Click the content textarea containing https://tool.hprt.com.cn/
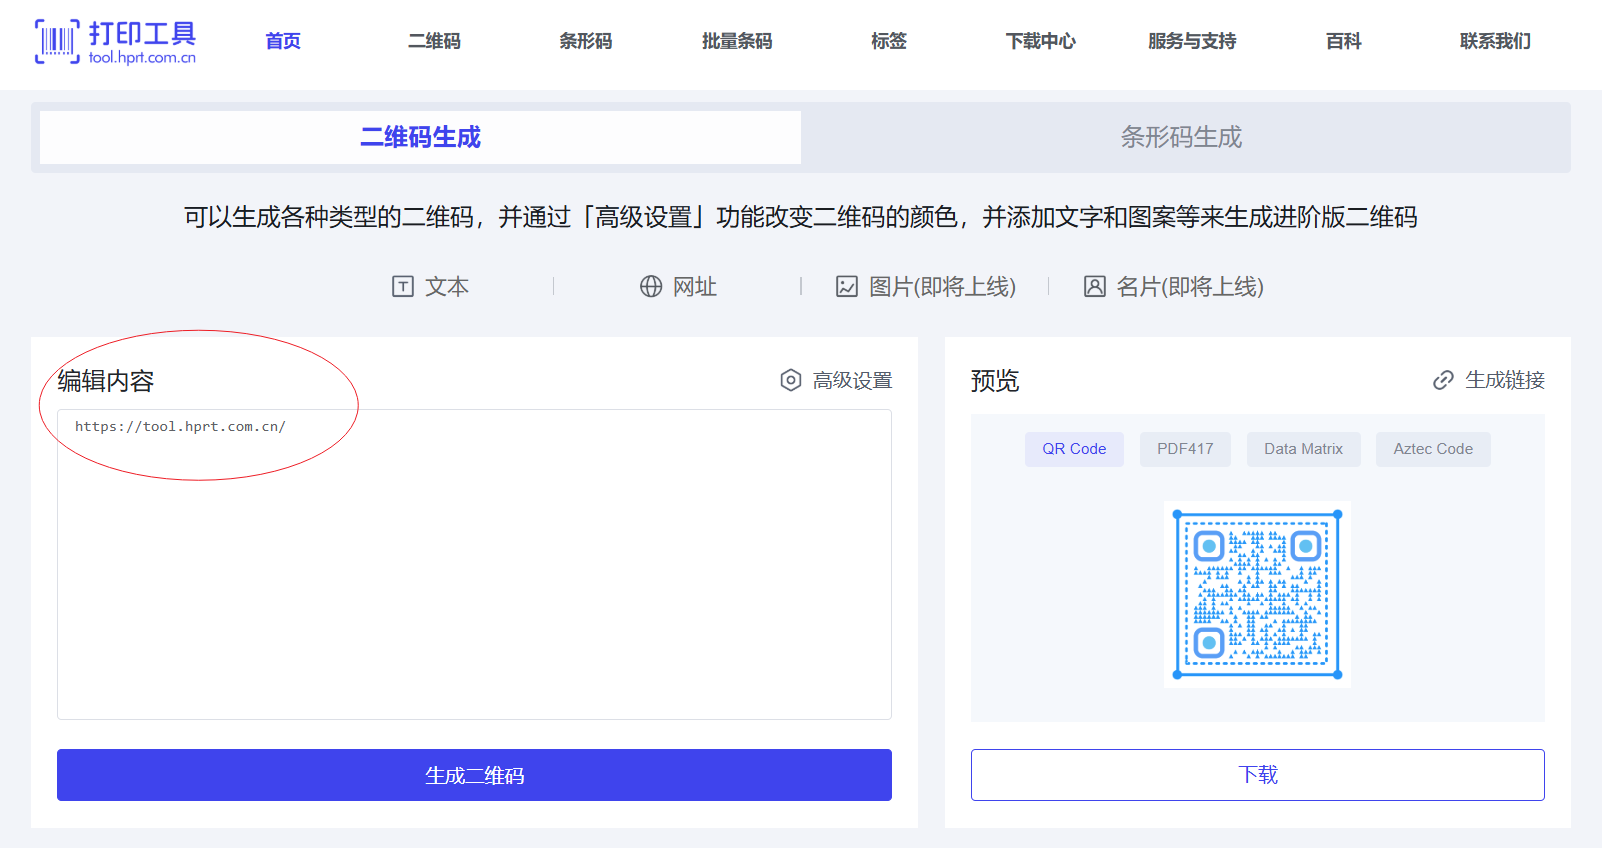Screen dimensions: 1602x848 (x=474, y=564)
